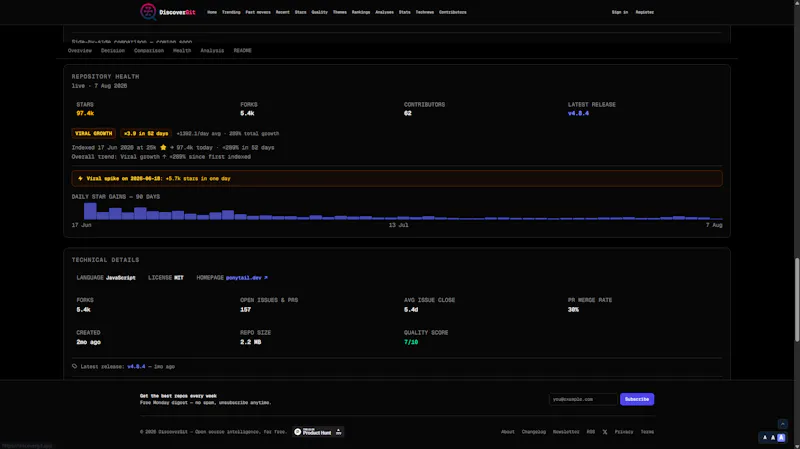Click the tallest first bar in star gains chart
Screen dimensions: 800x449
tap(90, 211)
